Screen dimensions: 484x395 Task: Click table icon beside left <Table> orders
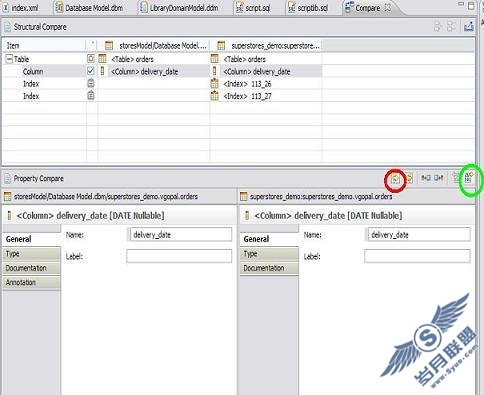102,59
